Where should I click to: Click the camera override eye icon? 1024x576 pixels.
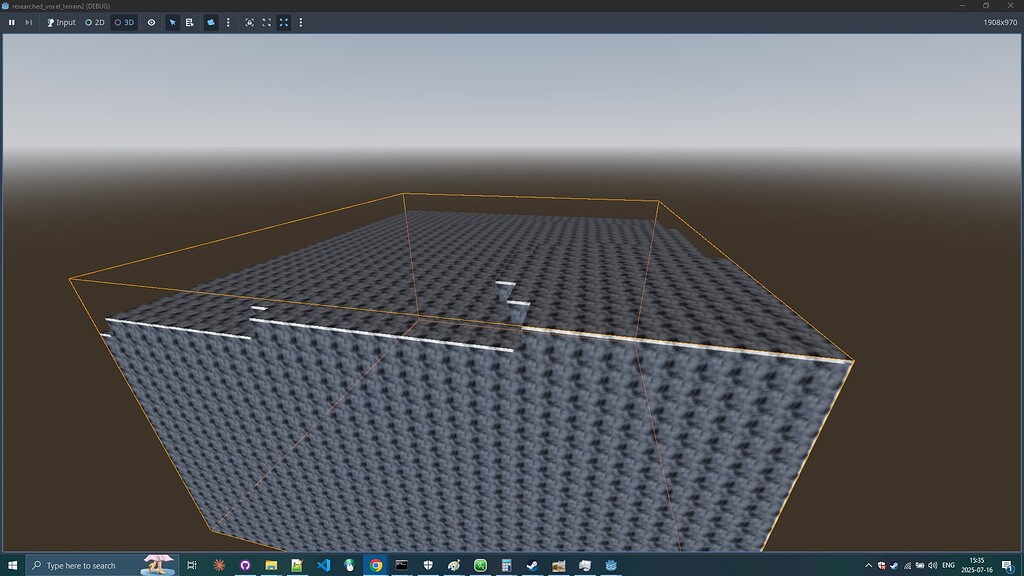click(151, 22)
